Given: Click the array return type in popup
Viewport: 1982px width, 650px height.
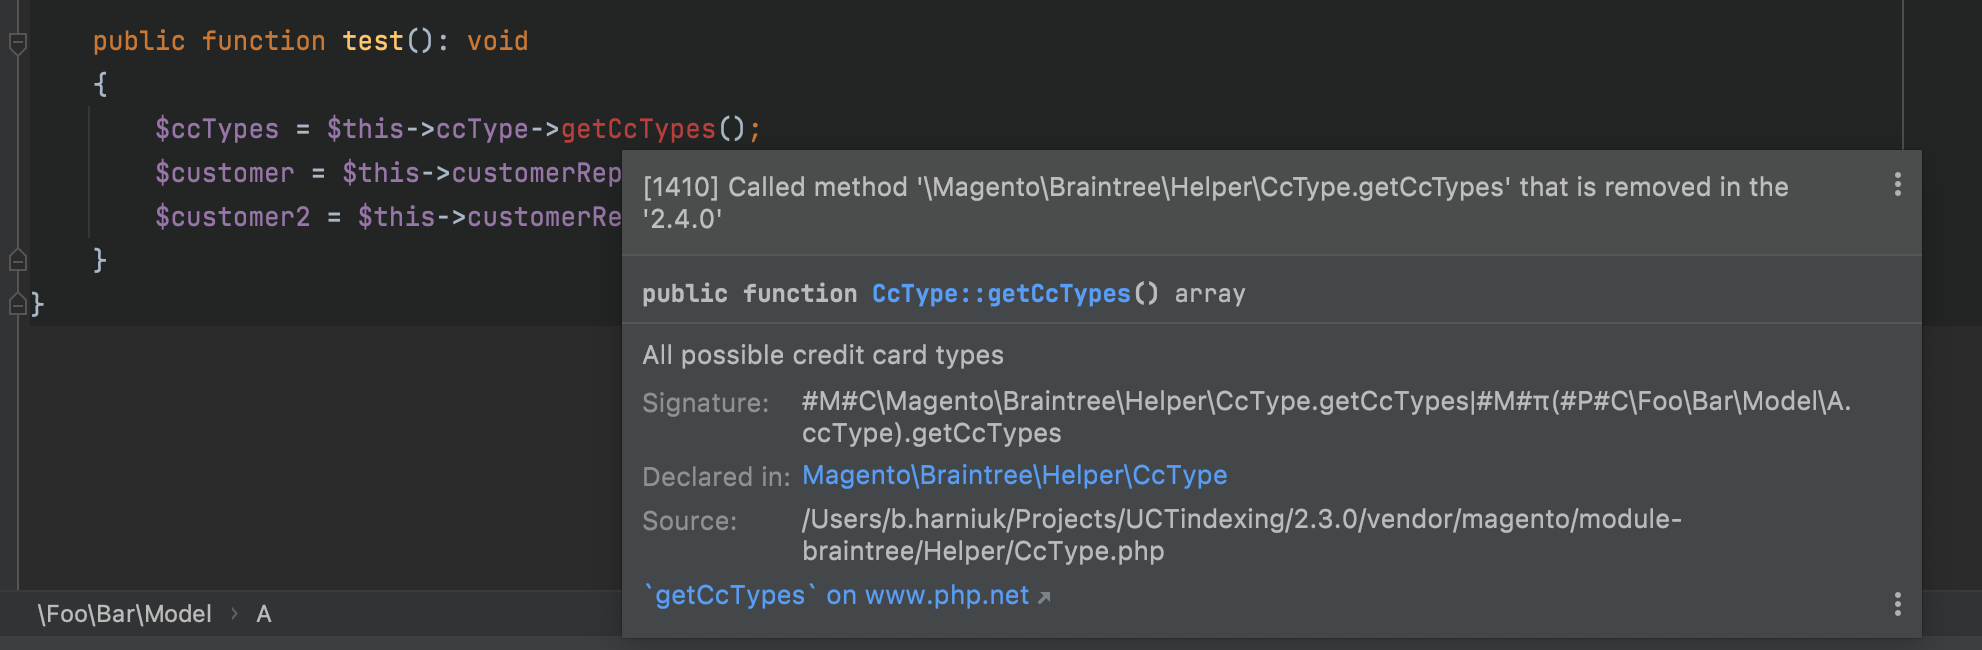Looking at the screenshot, I should [1210, 294].
